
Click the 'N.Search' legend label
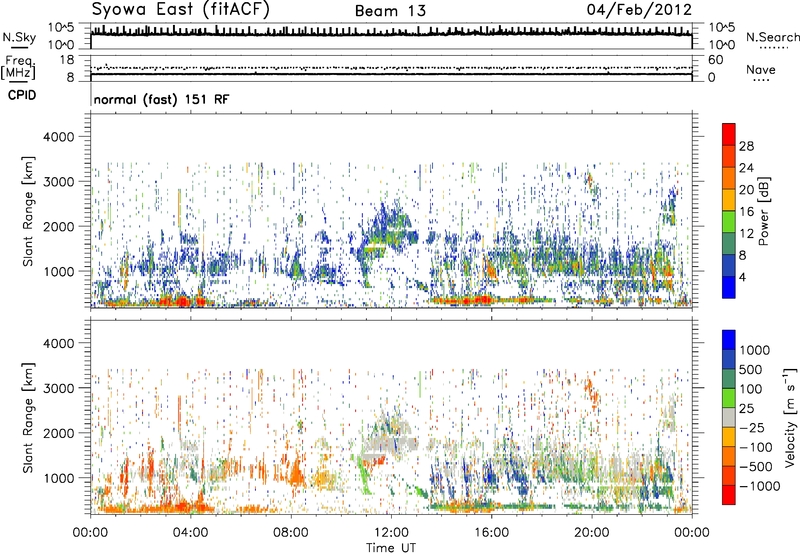tap(772, 37)
